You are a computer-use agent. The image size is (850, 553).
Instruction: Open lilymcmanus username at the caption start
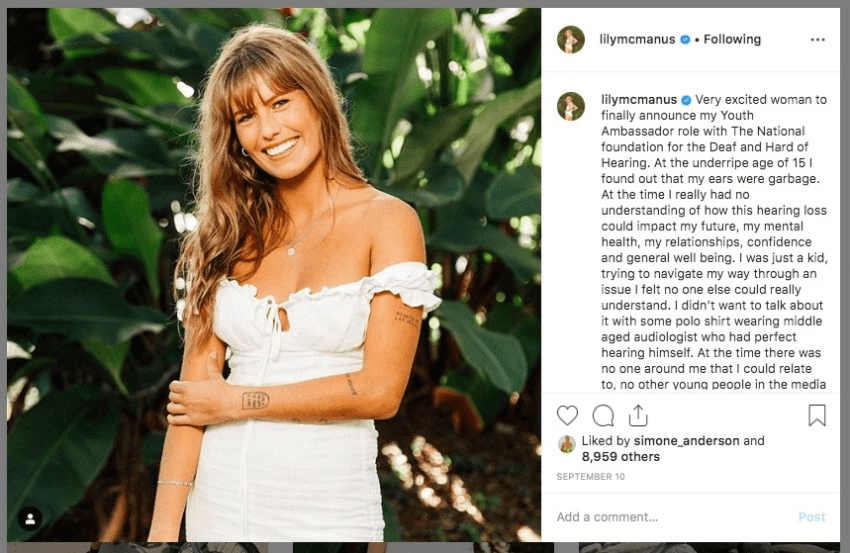point(638,100)
